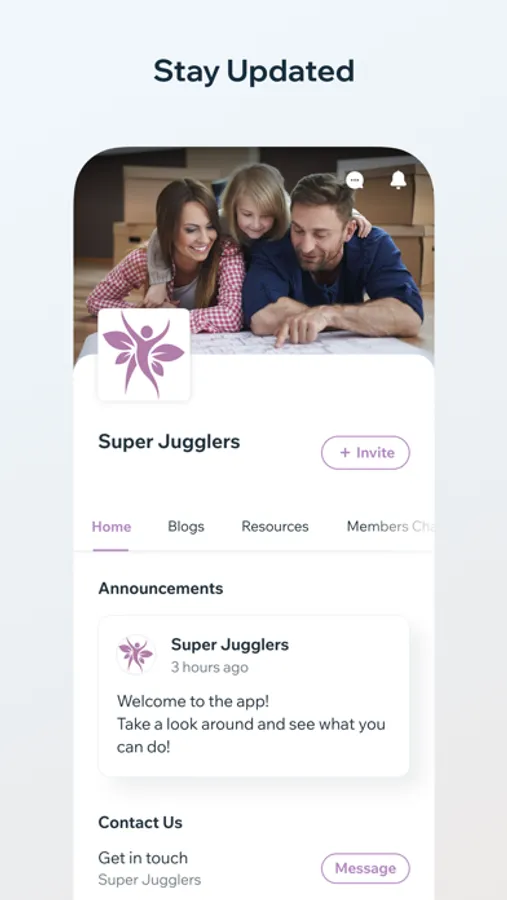Screen dimensions: 507x900
Task: Open the Resources tab
Action: click(275, 526)
